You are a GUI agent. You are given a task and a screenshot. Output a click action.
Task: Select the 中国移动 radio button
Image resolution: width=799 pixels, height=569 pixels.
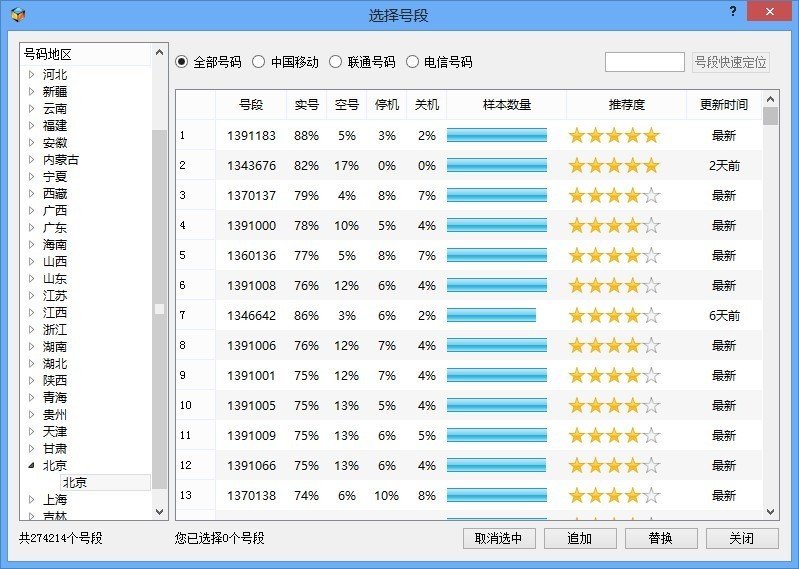click(258, 62)
